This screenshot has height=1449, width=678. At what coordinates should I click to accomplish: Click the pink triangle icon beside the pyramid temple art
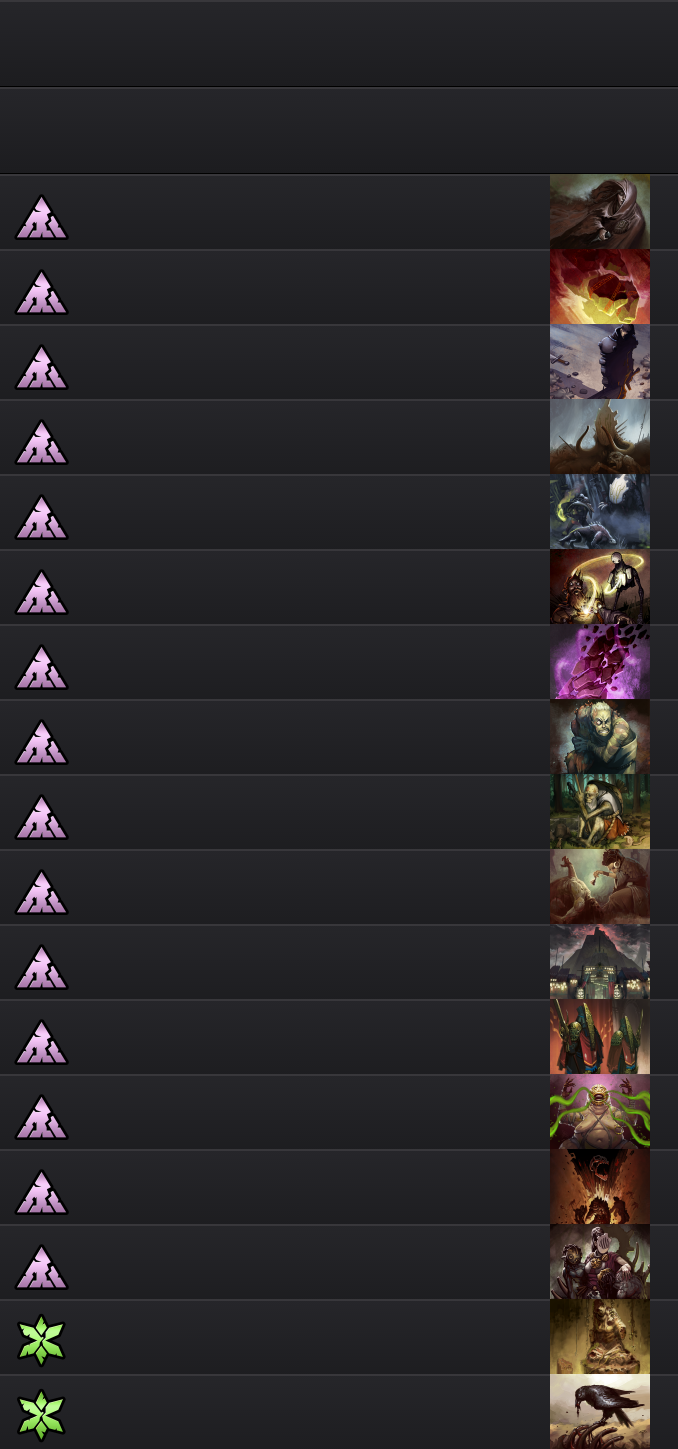[41, 967]
